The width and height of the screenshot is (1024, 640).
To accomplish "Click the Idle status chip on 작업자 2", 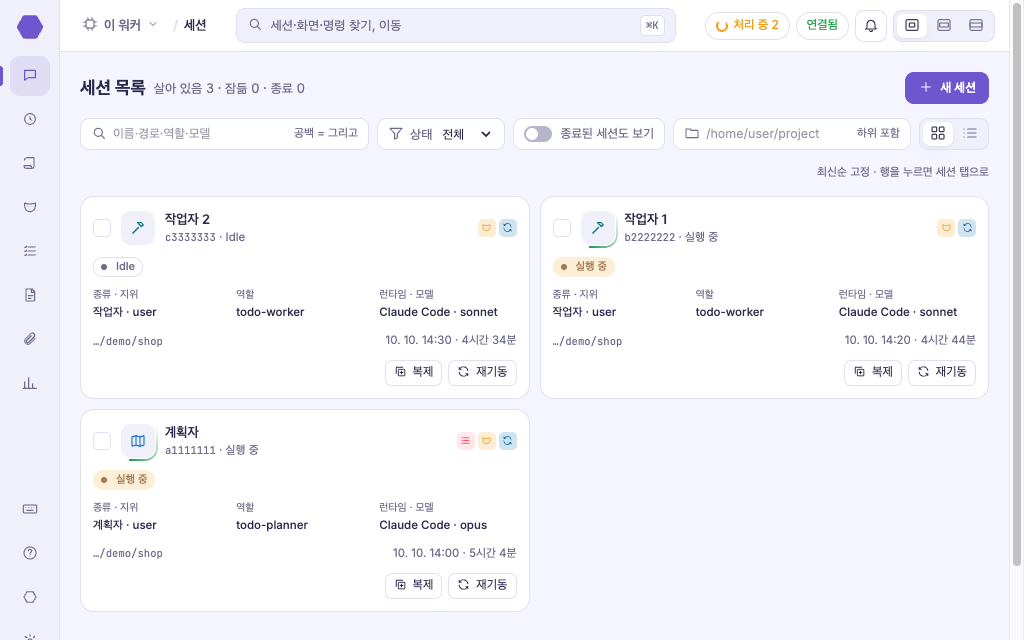I will 118,266.
